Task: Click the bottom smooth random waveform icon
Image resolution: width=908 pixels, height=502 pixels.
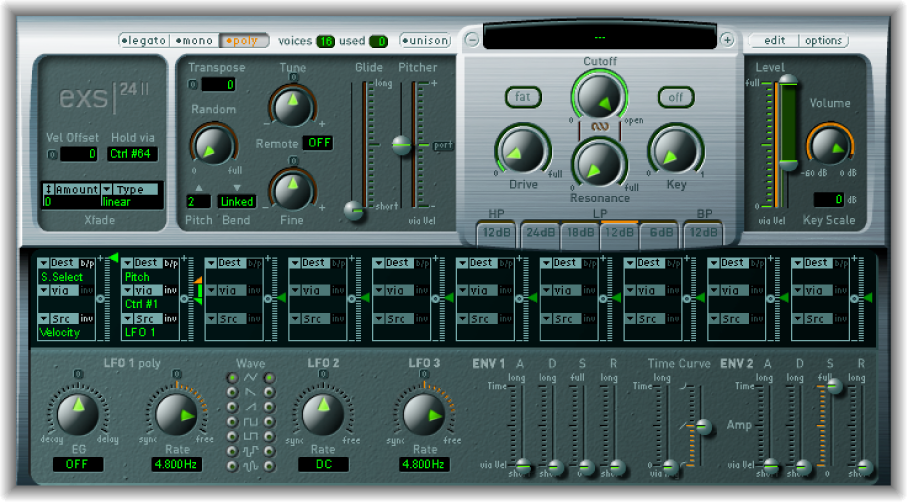Action: point(250,466)
